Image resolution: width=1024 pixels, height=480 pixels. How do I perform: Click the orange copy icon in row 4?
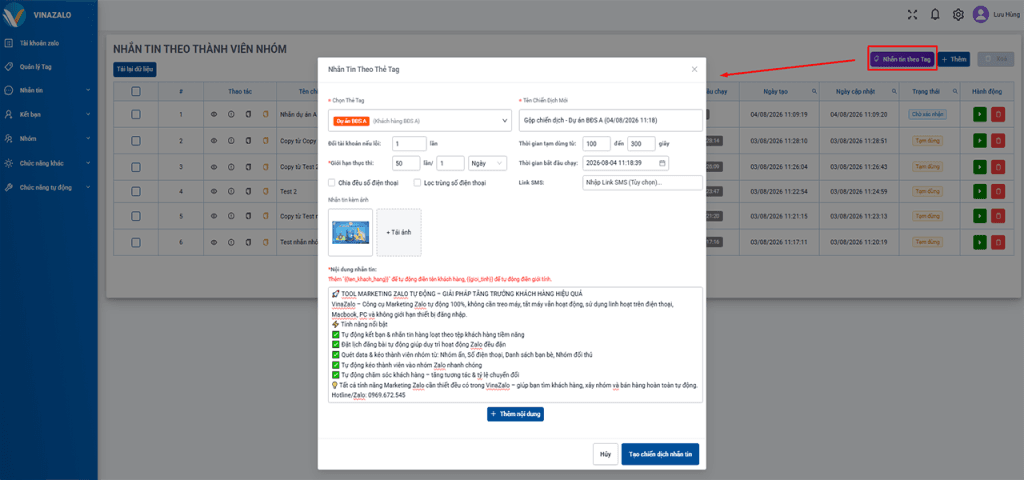[266, 192]
